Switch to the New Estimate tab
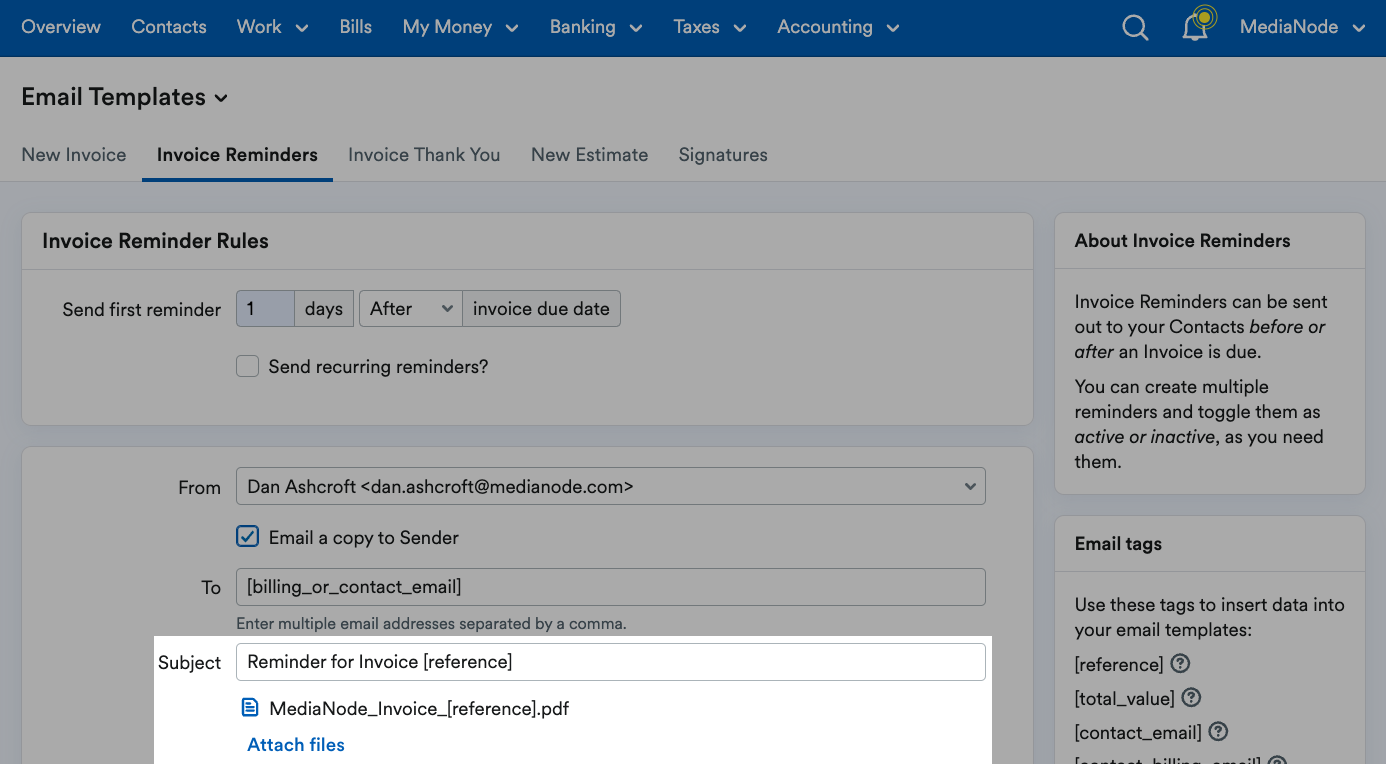Screen dimensions: 1386x764 589,155
